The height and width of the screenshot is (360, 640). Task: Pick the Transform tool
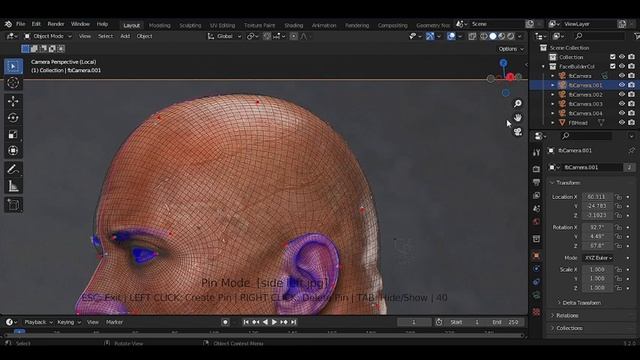click(x=13, y=151)
